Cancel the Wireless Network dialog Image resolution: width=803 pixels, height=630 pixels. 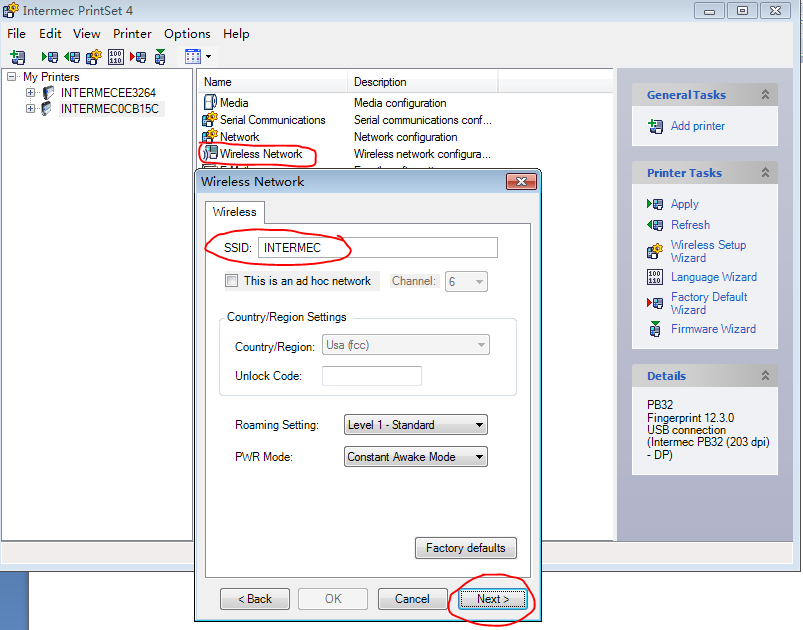pos(412,599)
